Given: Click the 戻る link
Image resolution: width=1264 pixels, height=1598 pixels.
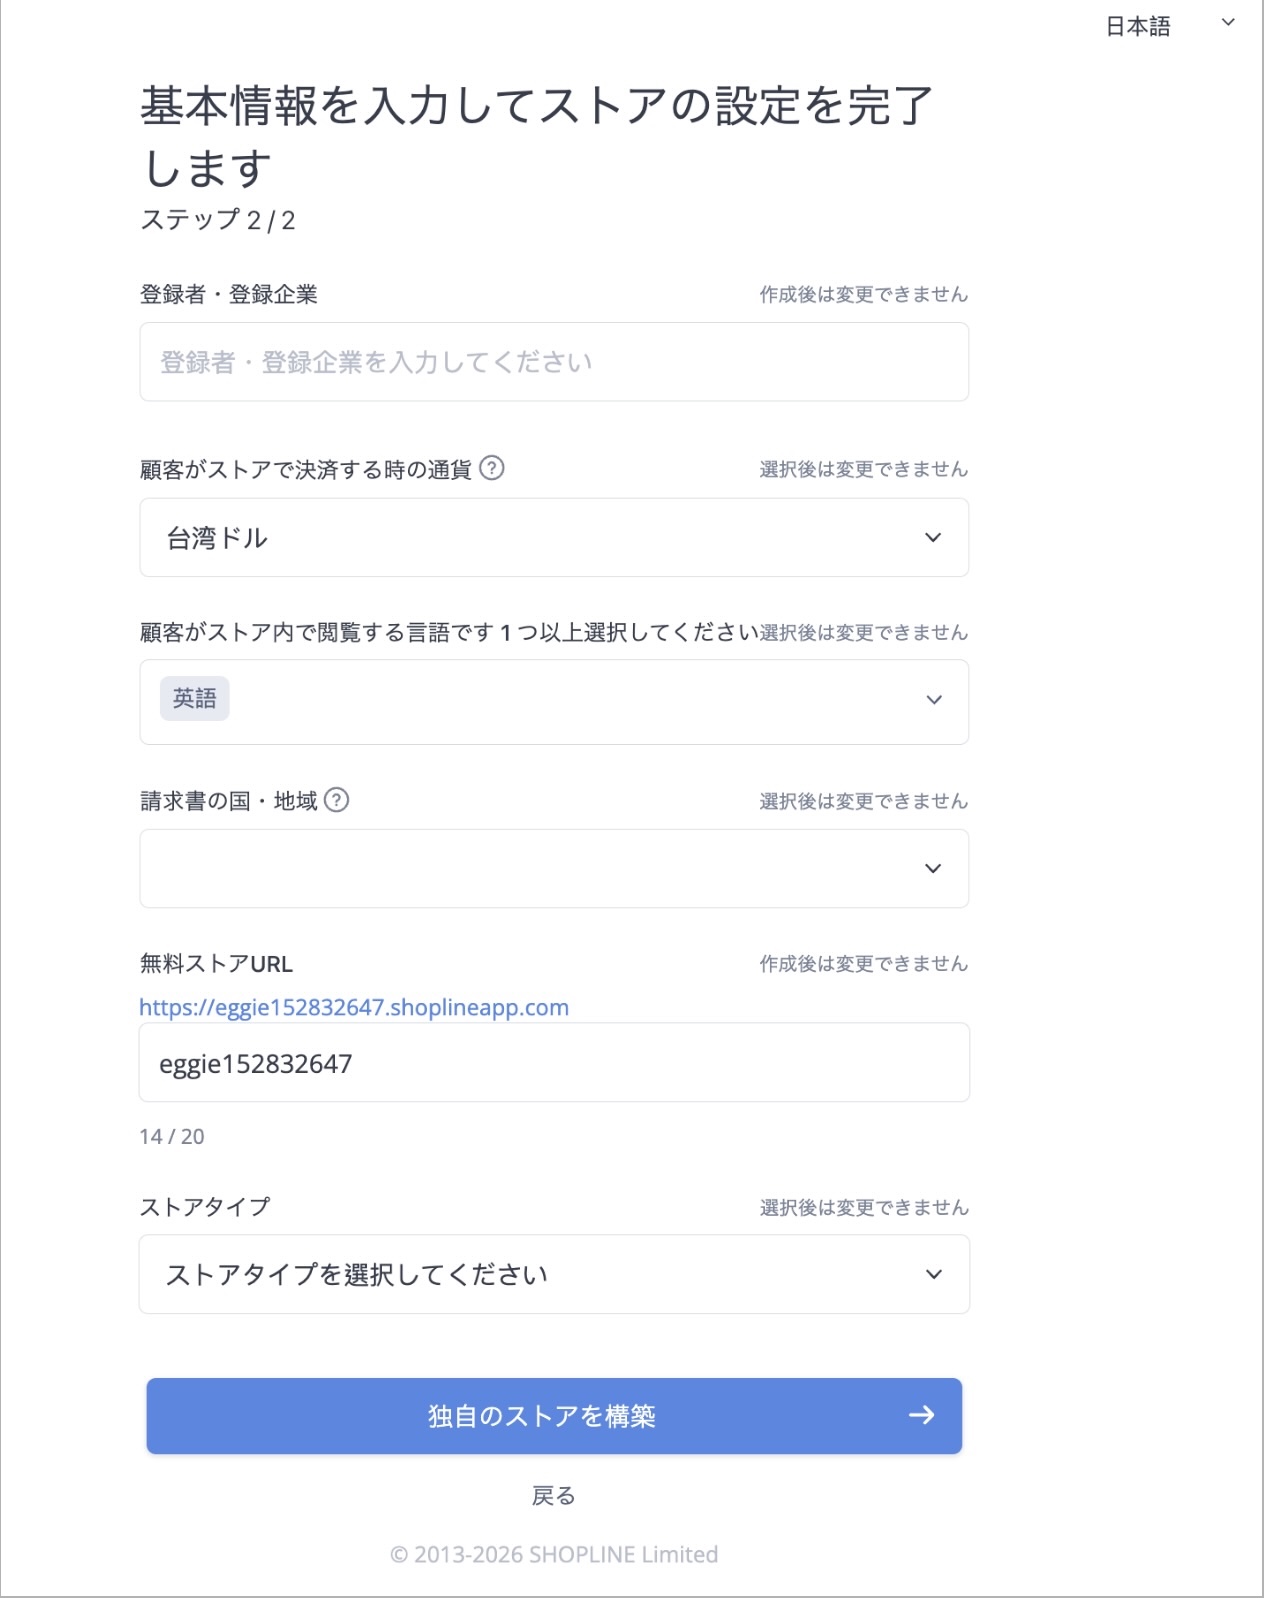Looking at the screenshot, I should (x=553, y=1496).
